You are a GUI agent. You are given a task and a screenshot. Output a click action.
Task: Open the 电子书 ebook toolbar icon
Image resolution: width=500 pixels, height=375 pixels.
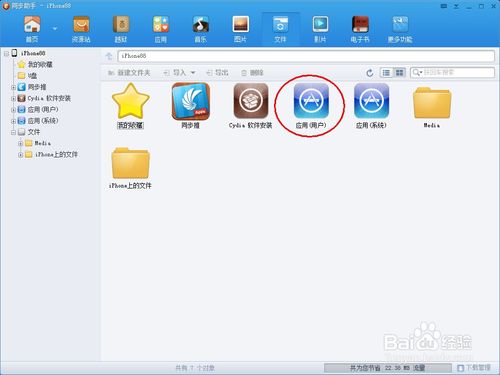pos(360,24)
